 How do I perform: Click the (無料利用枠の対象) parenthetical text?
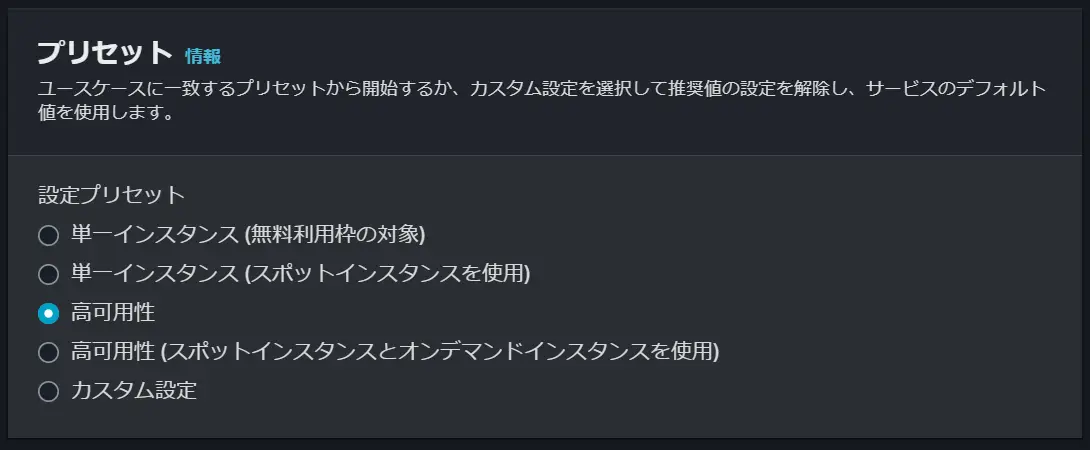[334, 235]
